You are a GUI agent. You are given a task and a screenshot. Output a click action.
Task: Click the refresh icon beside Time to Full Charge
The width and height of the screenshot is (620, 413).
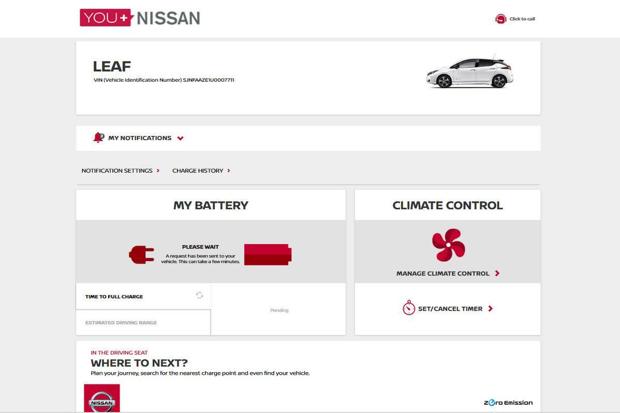pyautogui.click(x=199, y=295)
